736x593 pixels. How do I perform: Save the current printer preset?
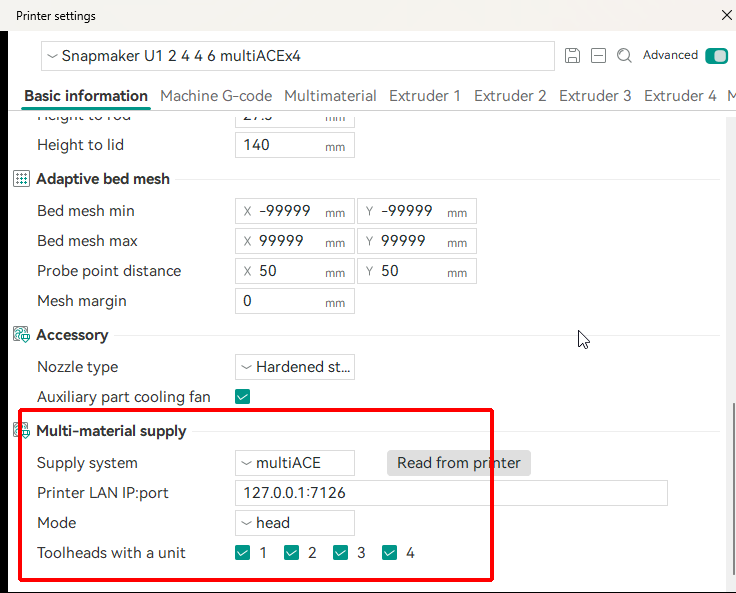[x=572, y=55]
